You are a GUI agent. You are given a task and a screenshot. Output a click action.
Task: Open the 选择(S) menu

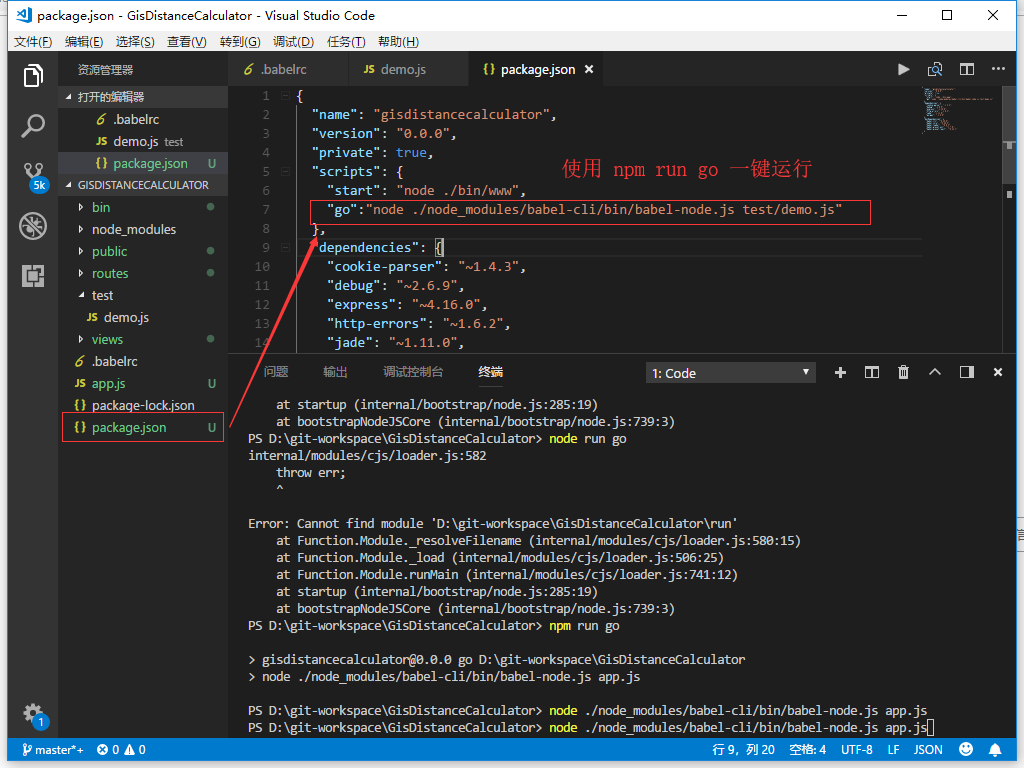coord(135,42)
